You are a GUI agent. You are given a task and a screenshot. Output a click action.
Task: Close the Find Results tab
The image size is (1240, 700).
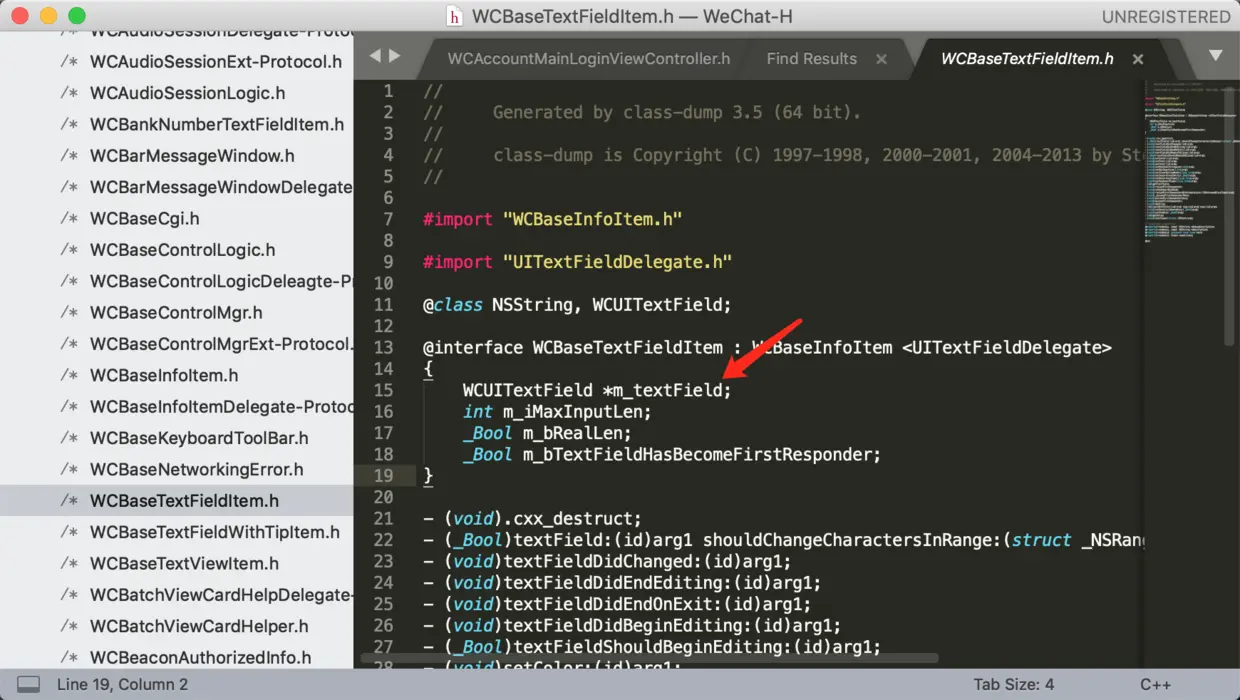[881, 59]
